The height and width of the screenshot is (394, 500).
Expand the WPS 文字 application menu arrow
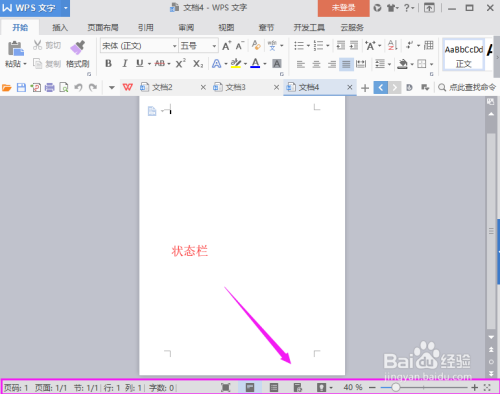66,8
